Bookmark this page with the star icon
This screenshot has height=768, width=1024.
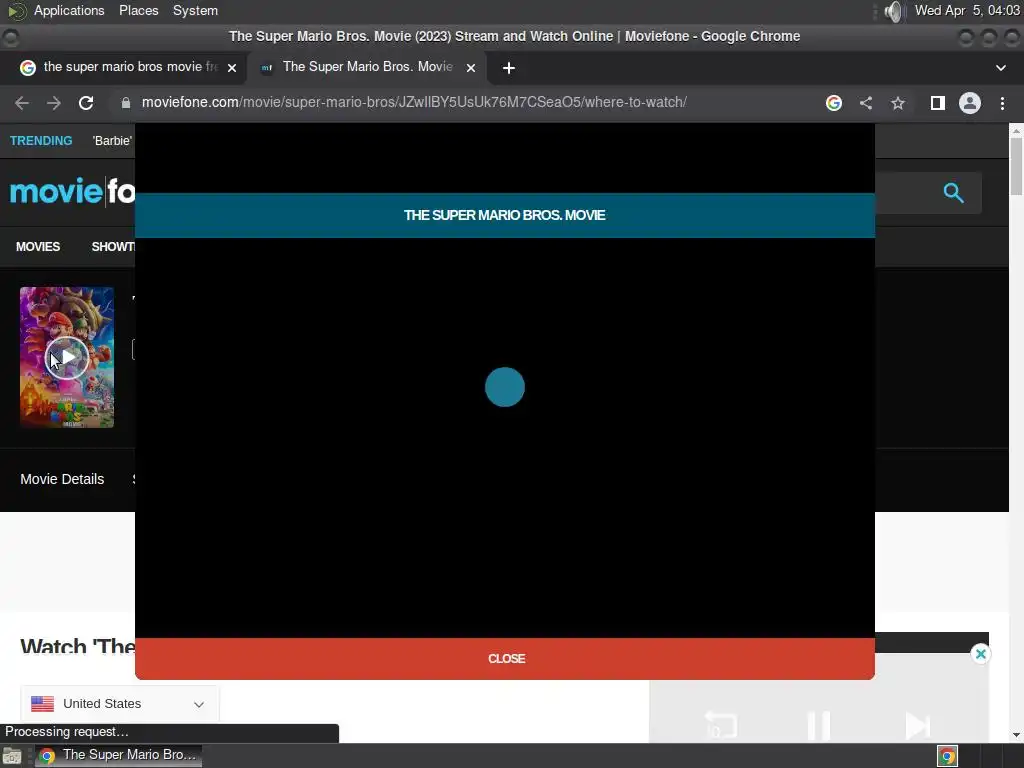coord(898,103)
